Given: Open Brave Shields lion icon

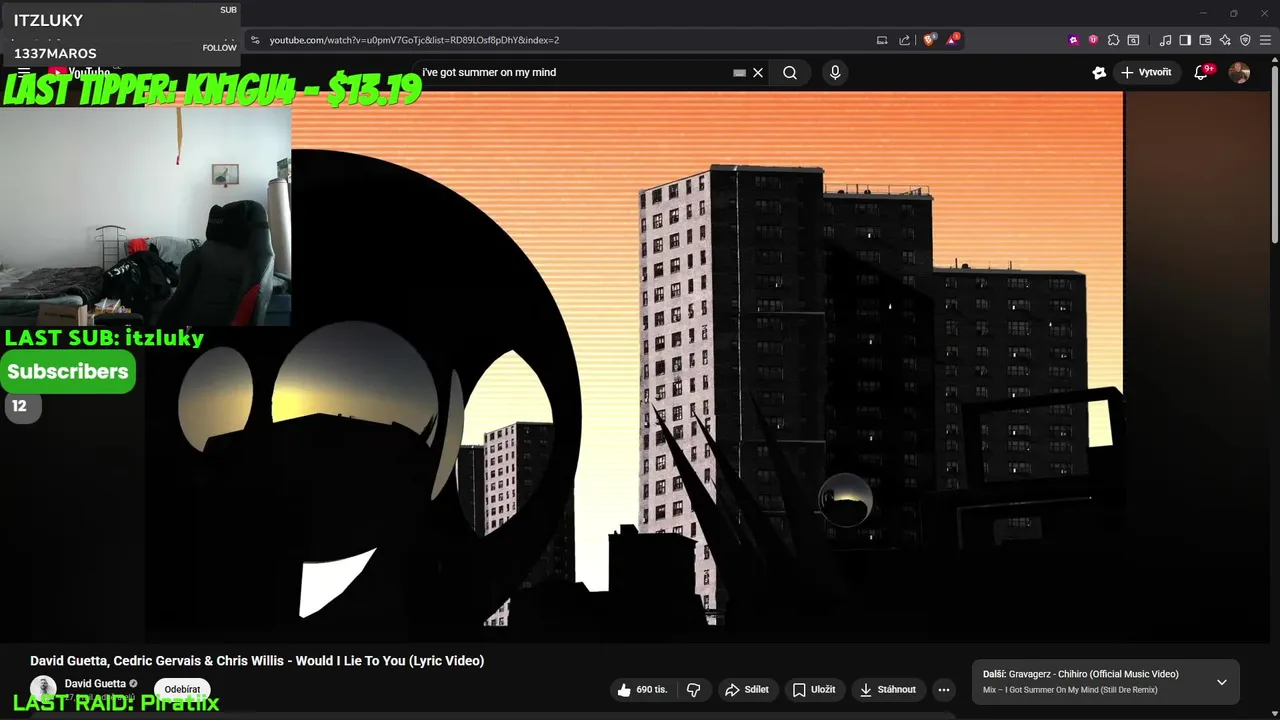Looking at the screenshot, I should pos(929,40).
